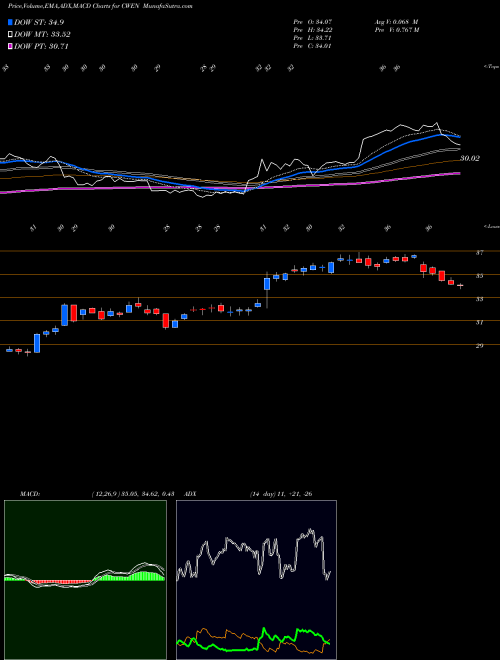Click the white DOW MT legend swatch

click(10, 35)
